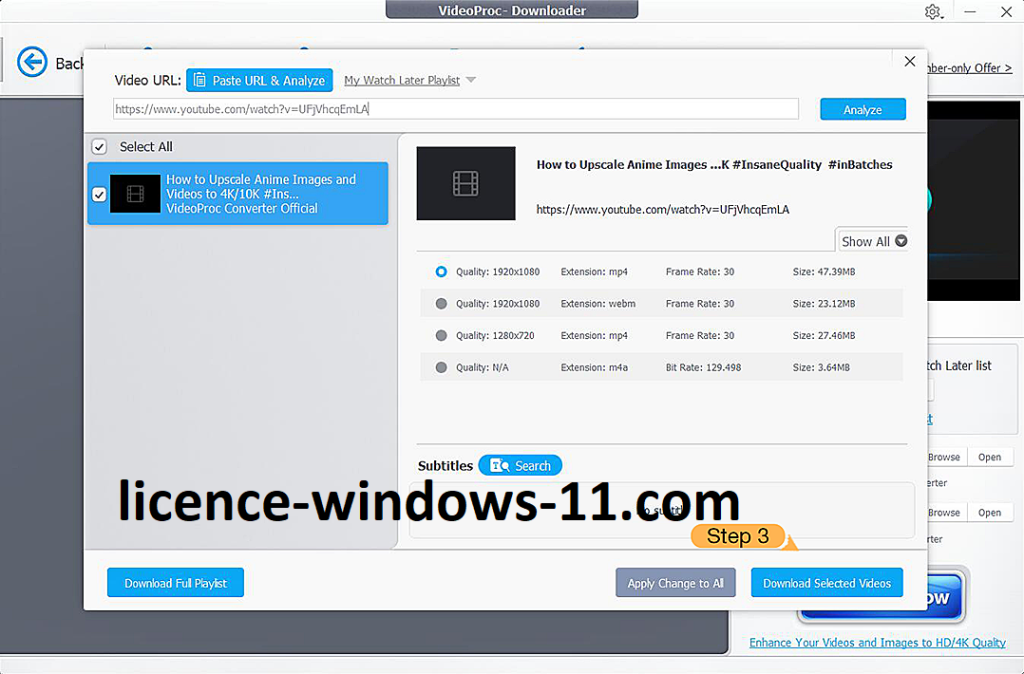This screenshot has height=674, width=1024.
Task: Choose the 1280x720 mp4 format
Action: pyautogui.click(x=441, y=336)
